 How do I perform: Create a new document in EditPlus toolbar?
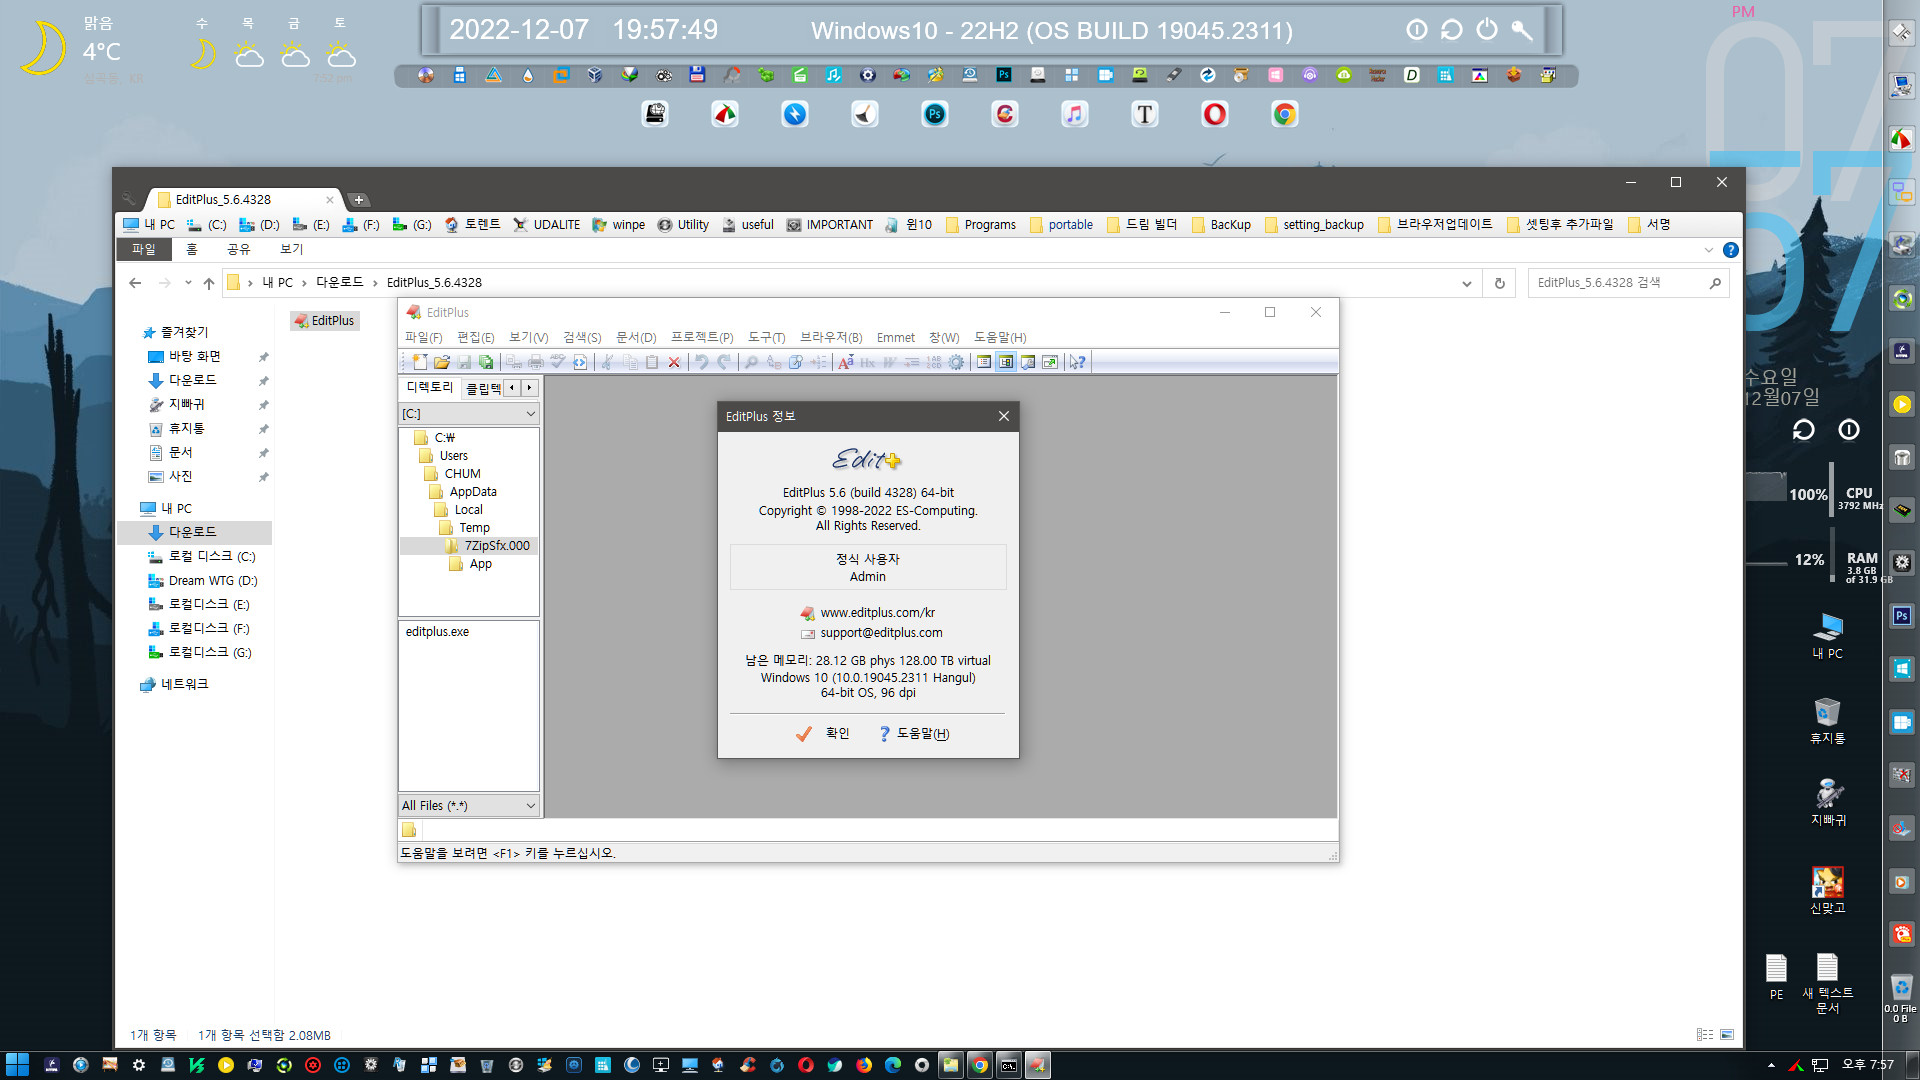(x=420, y=362)
